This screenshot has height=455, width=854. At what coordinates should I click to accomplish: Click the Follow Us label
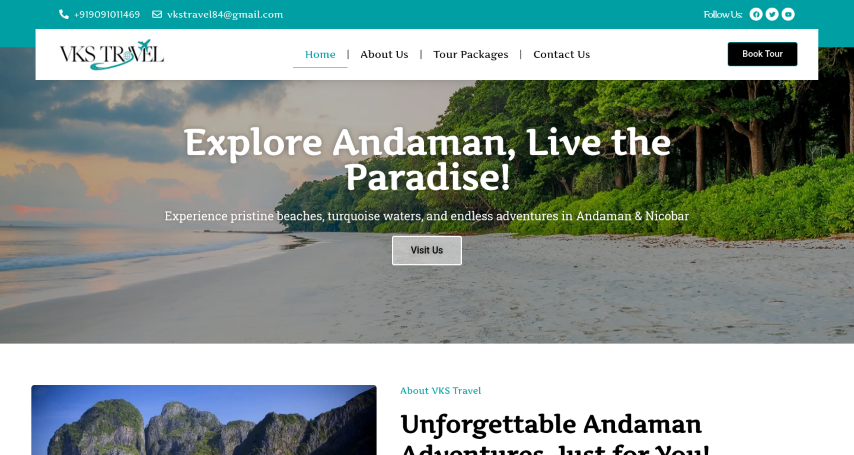coord(723,15)
